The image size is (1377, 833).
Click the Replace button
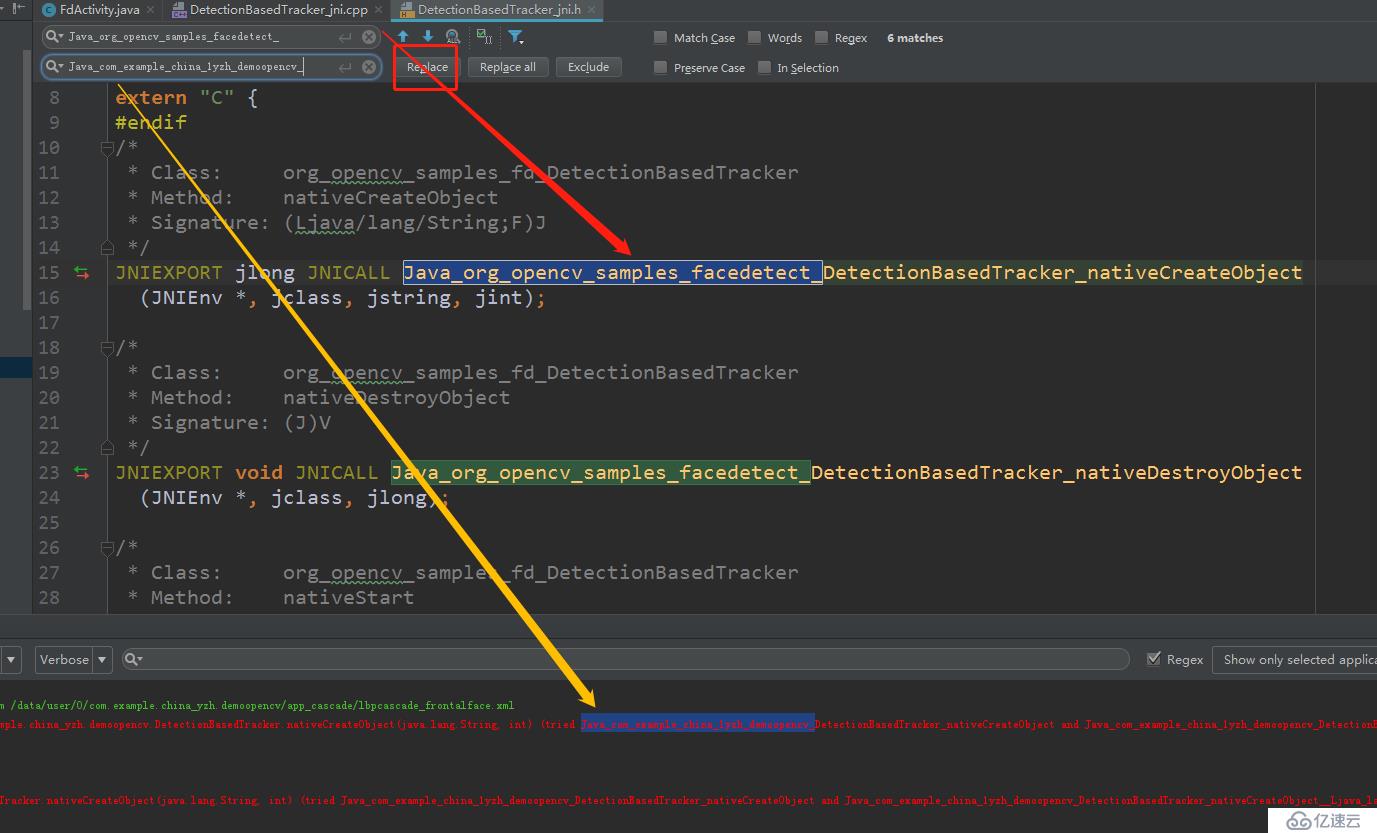[427, 67]
